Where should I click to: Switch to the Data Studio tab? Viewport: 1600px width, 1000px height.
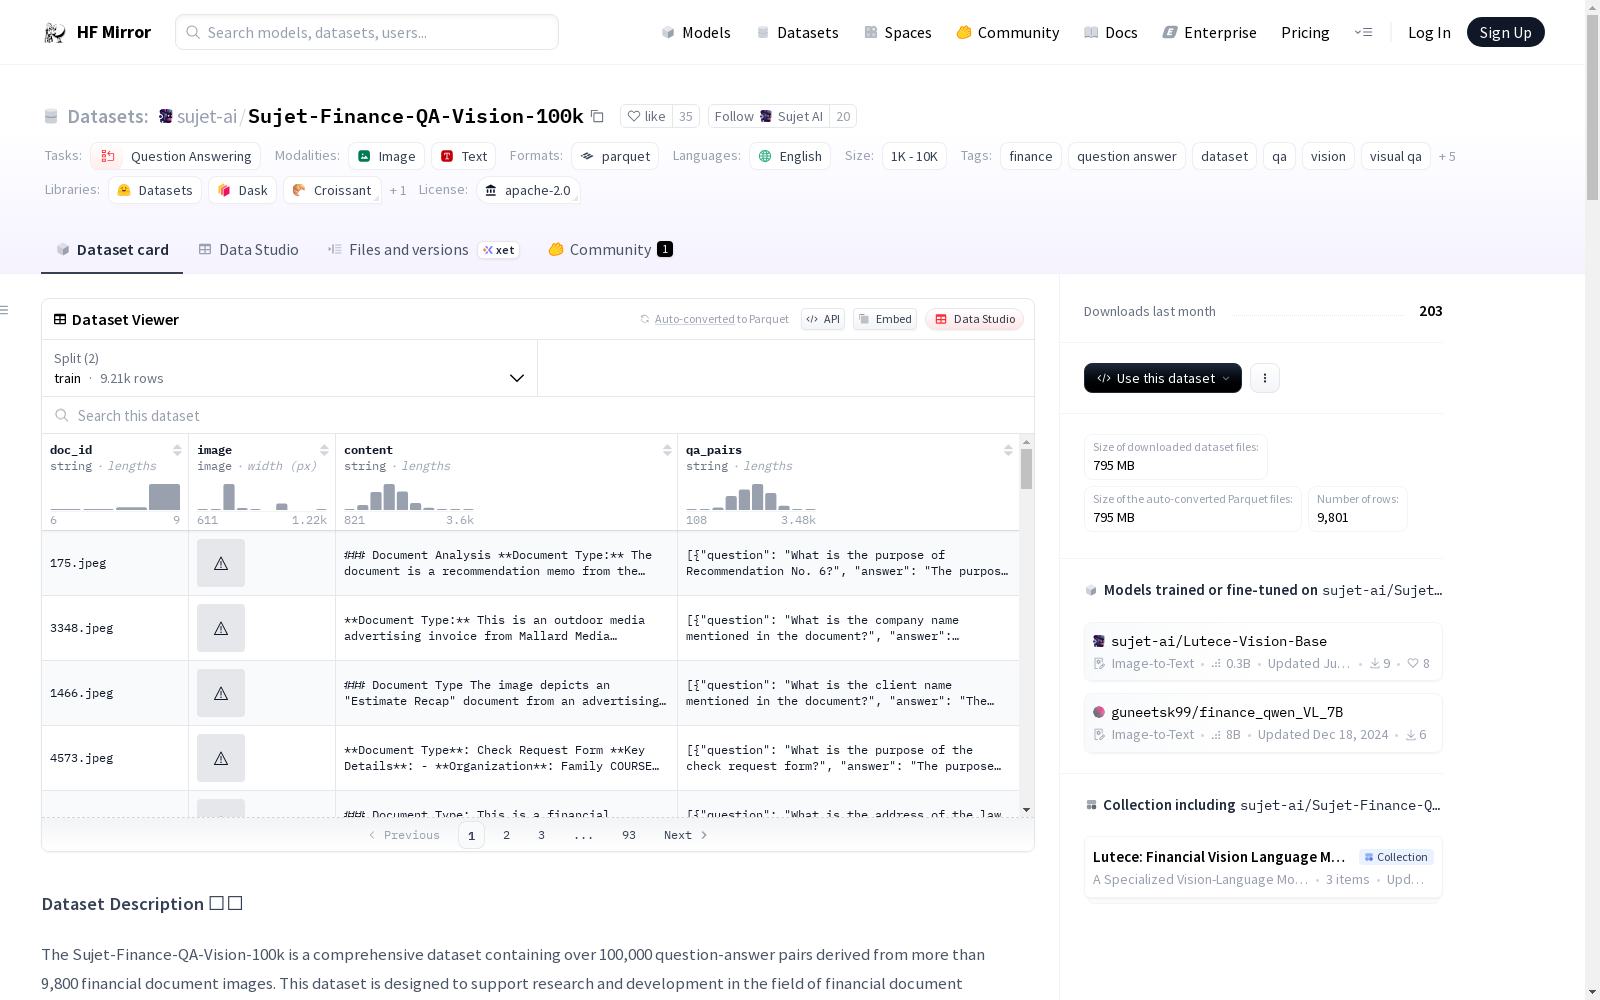click(x=248, y=250)
